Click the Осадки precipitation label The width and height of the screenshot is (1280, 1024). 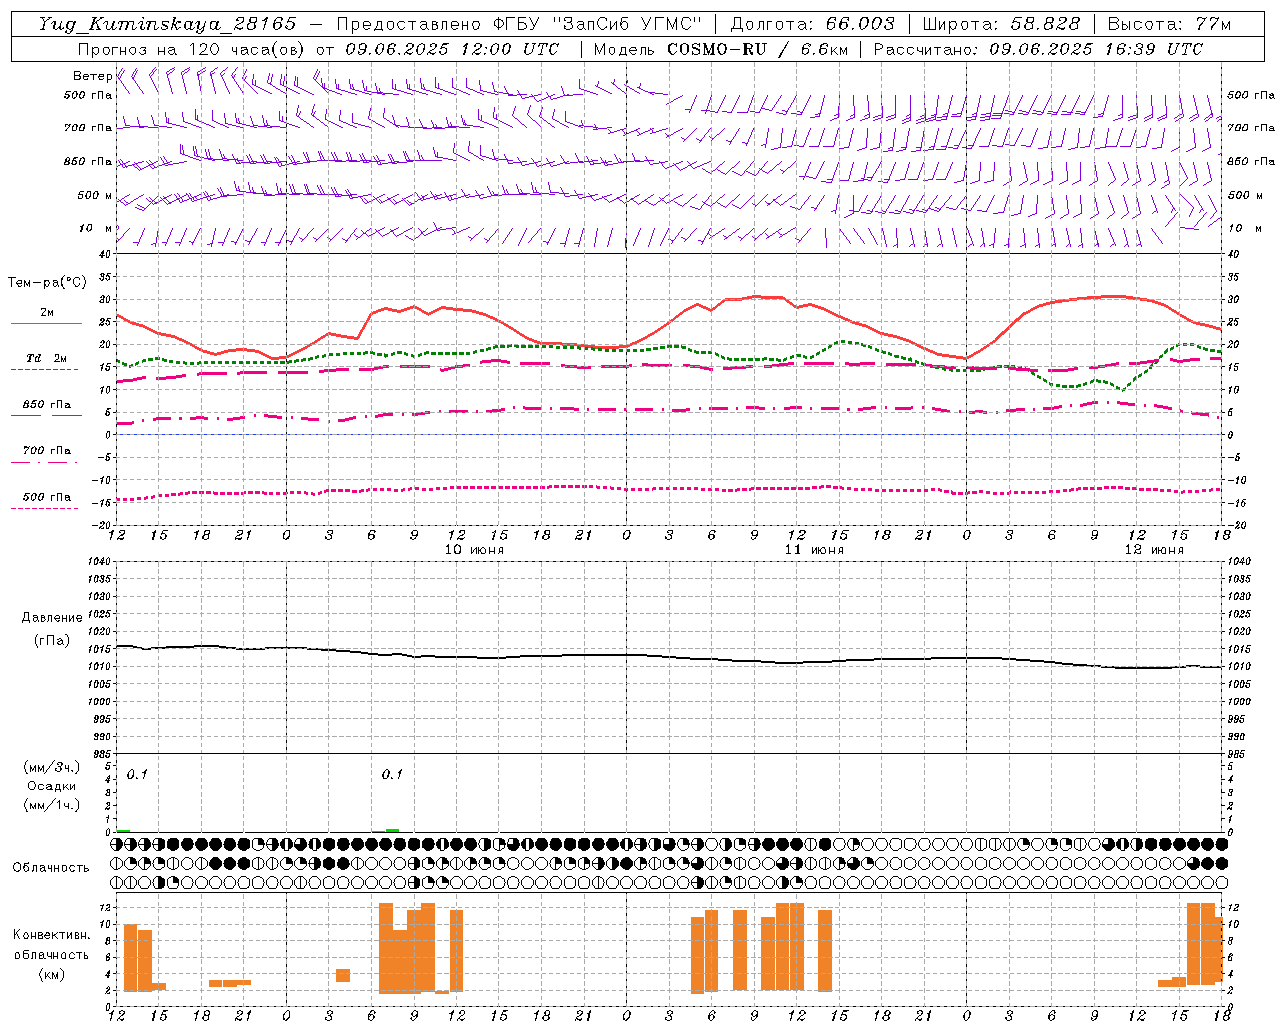(x=52, y=786)
